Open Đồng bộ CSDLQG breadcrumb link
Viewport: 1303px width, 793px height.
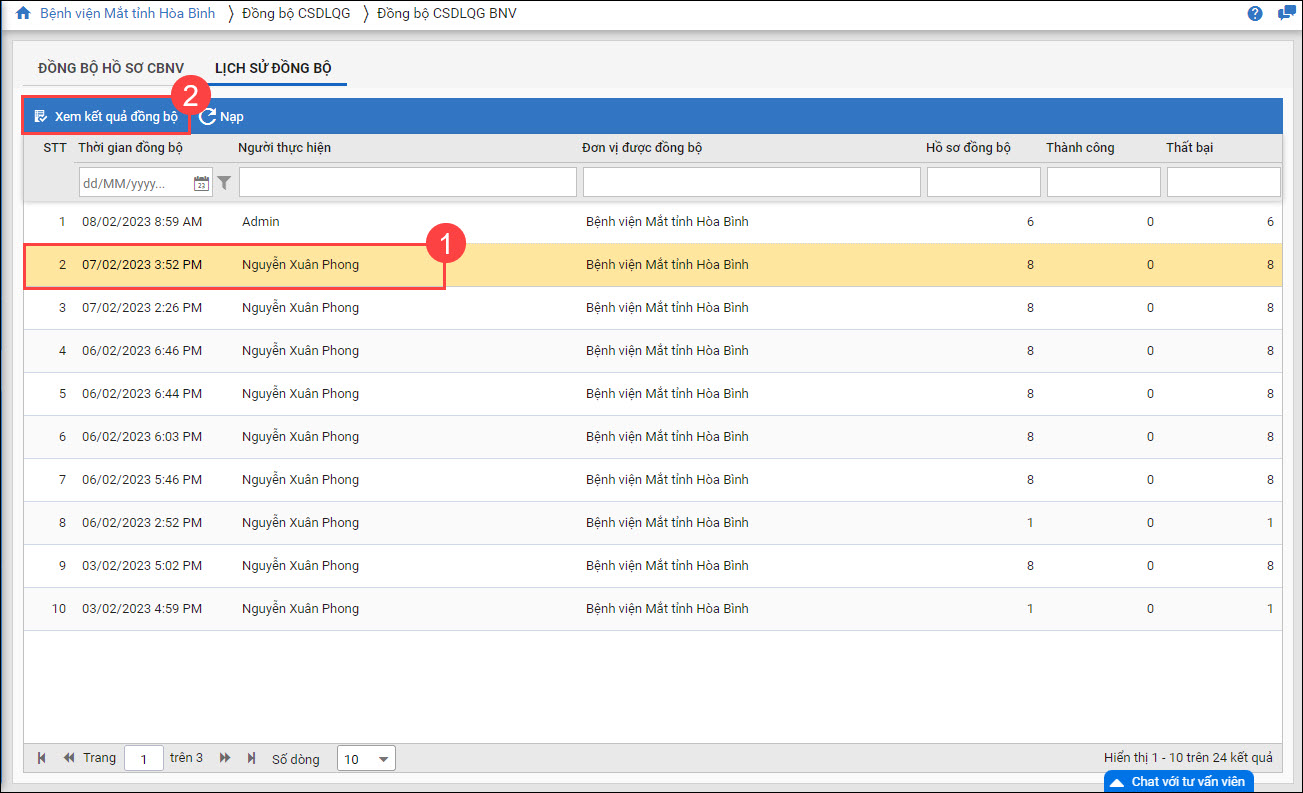(x=296, y=14)
